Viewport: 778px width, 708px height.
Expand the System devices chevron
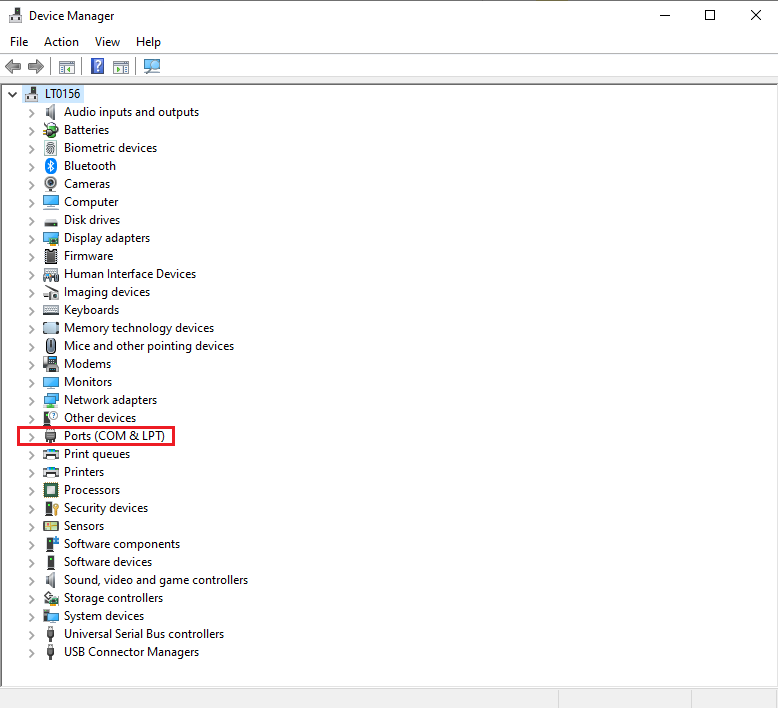(x=31, y=617)
